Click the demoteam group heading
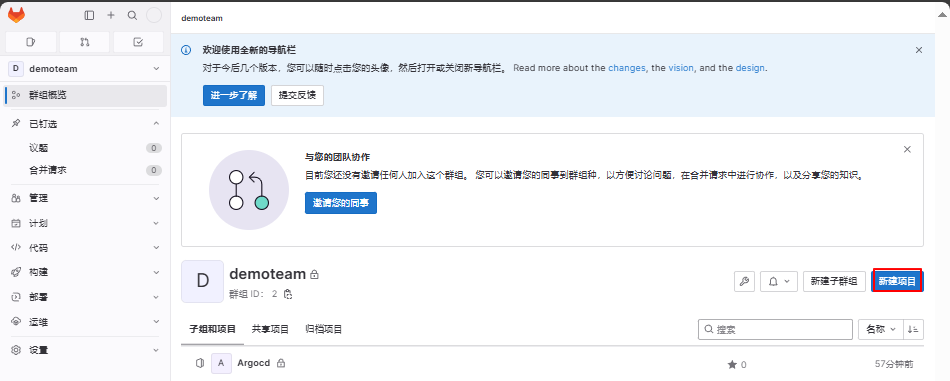Image resolution: width=950 pixels, height=381 pixels. 267,274
